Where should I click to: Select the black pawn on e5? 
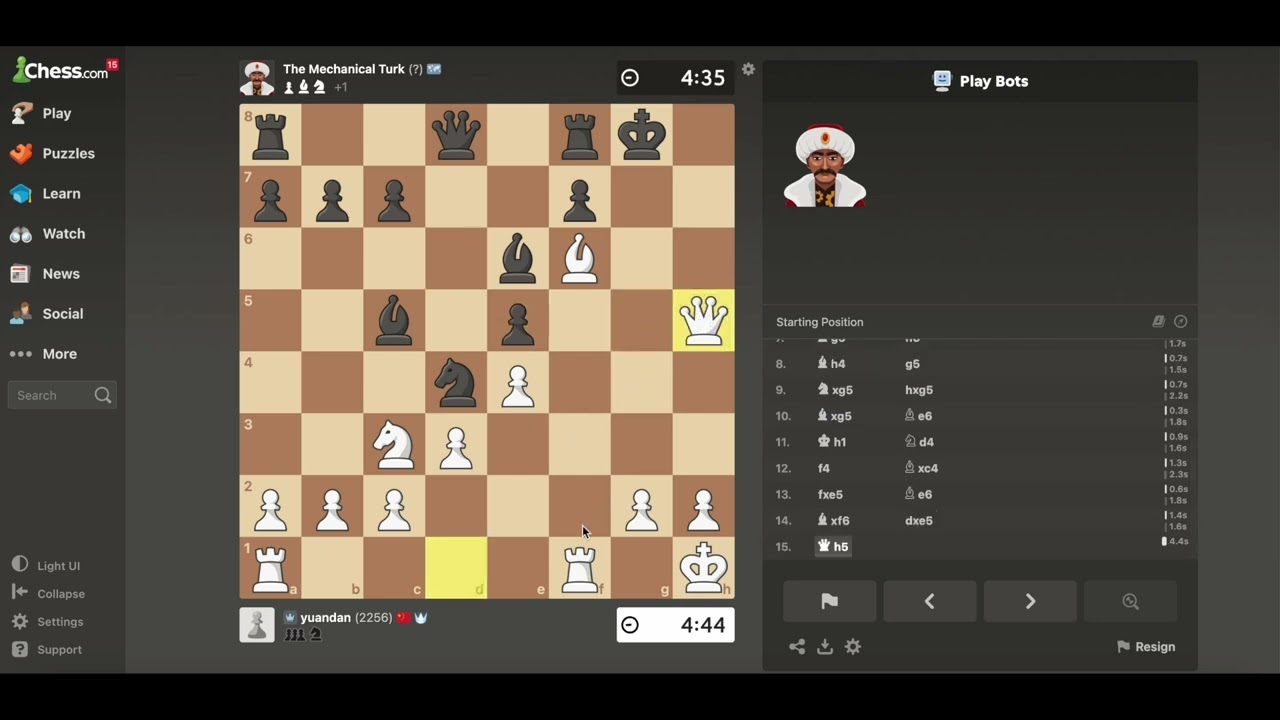[x=518, y=321]
